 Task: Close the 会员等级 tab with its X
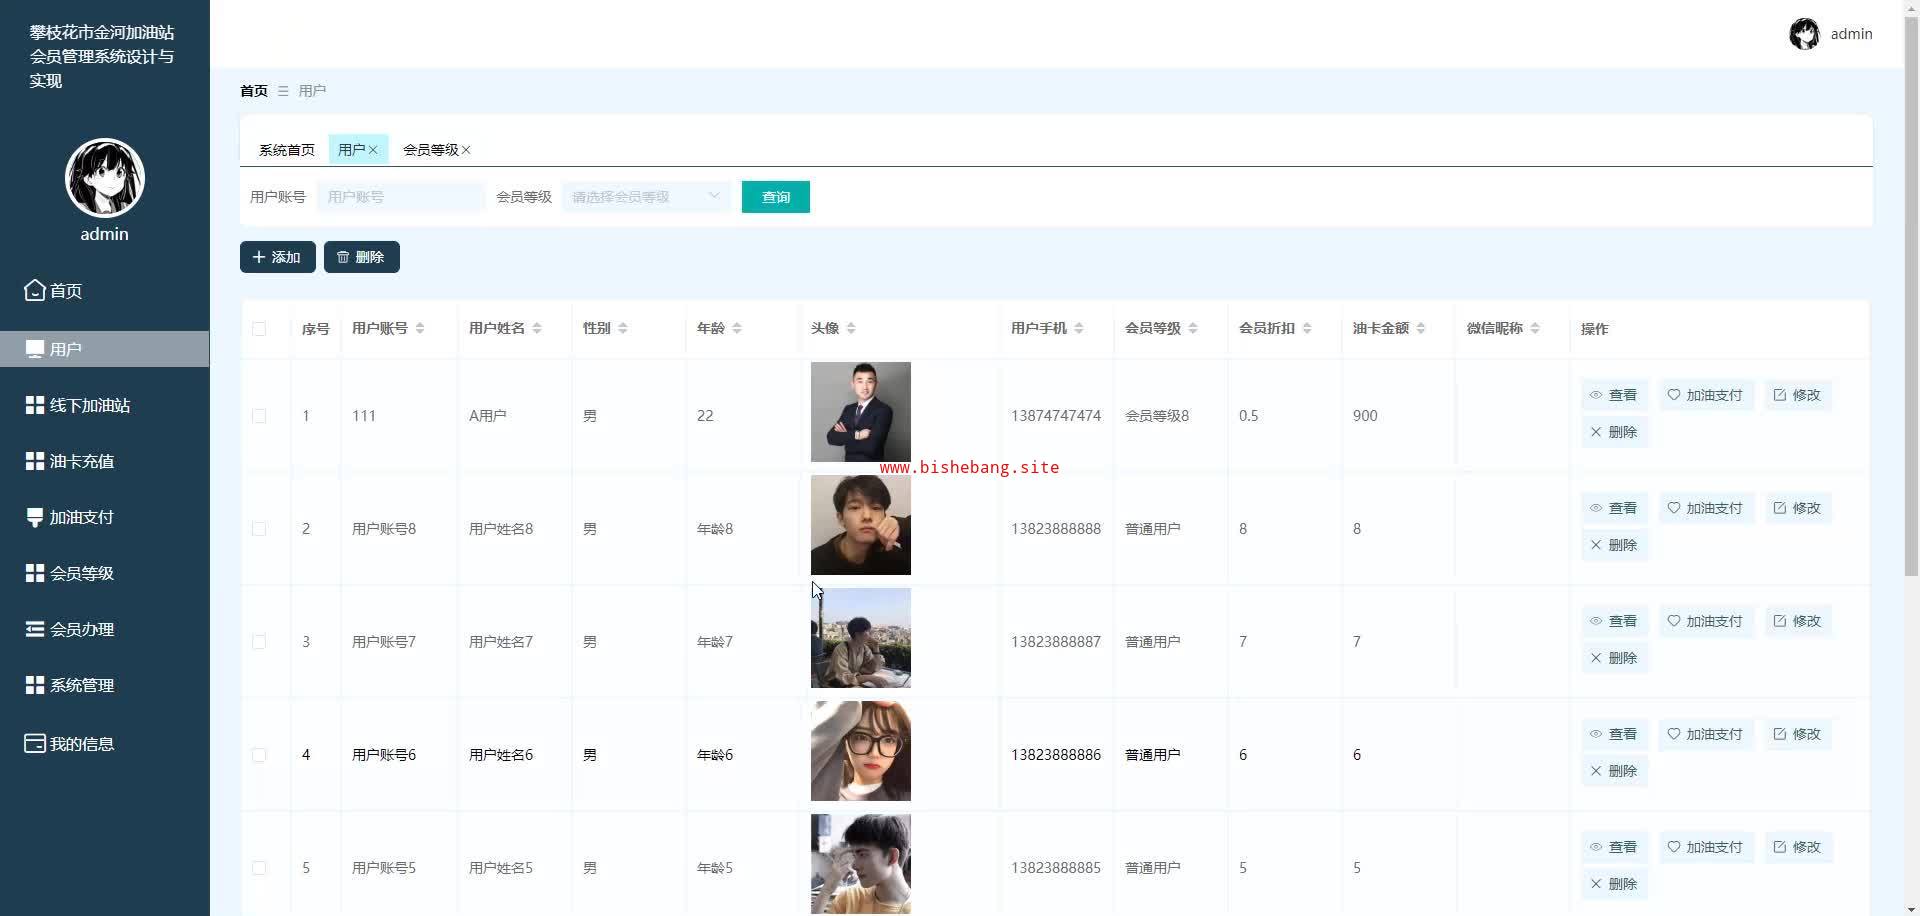click(x=466, y=150)
